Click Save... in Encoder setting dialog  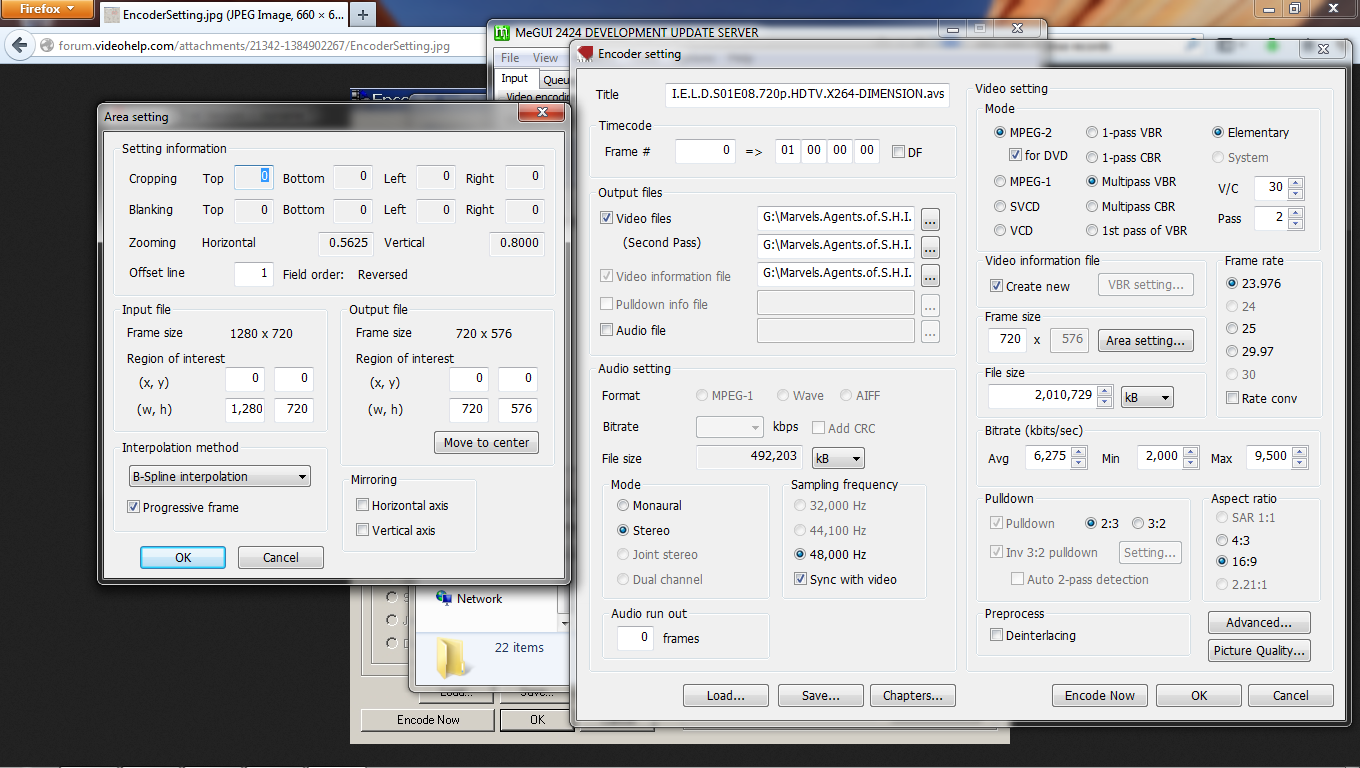coord(820,695)
